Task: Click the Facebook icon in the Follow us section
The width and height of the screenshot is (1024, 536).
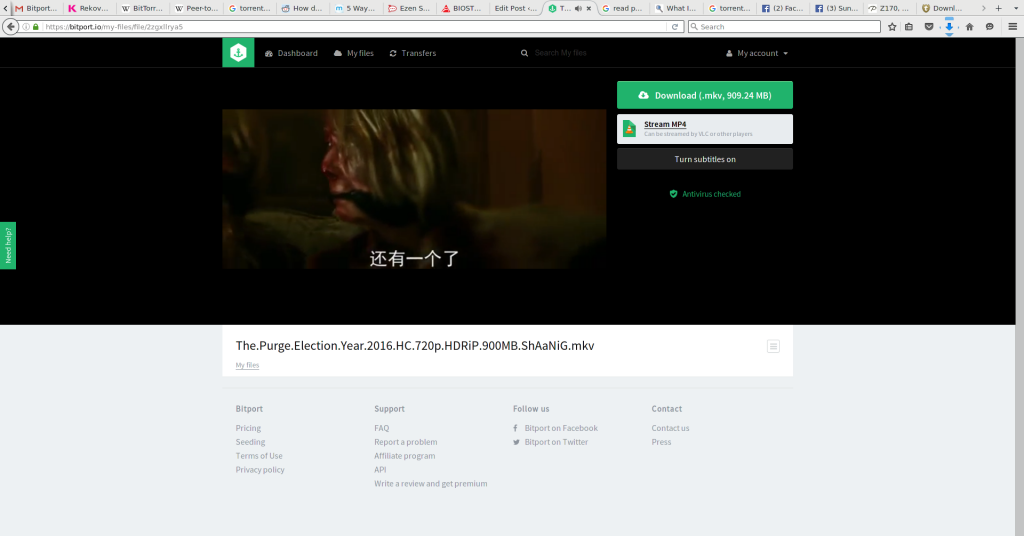Action: (515, 428)
